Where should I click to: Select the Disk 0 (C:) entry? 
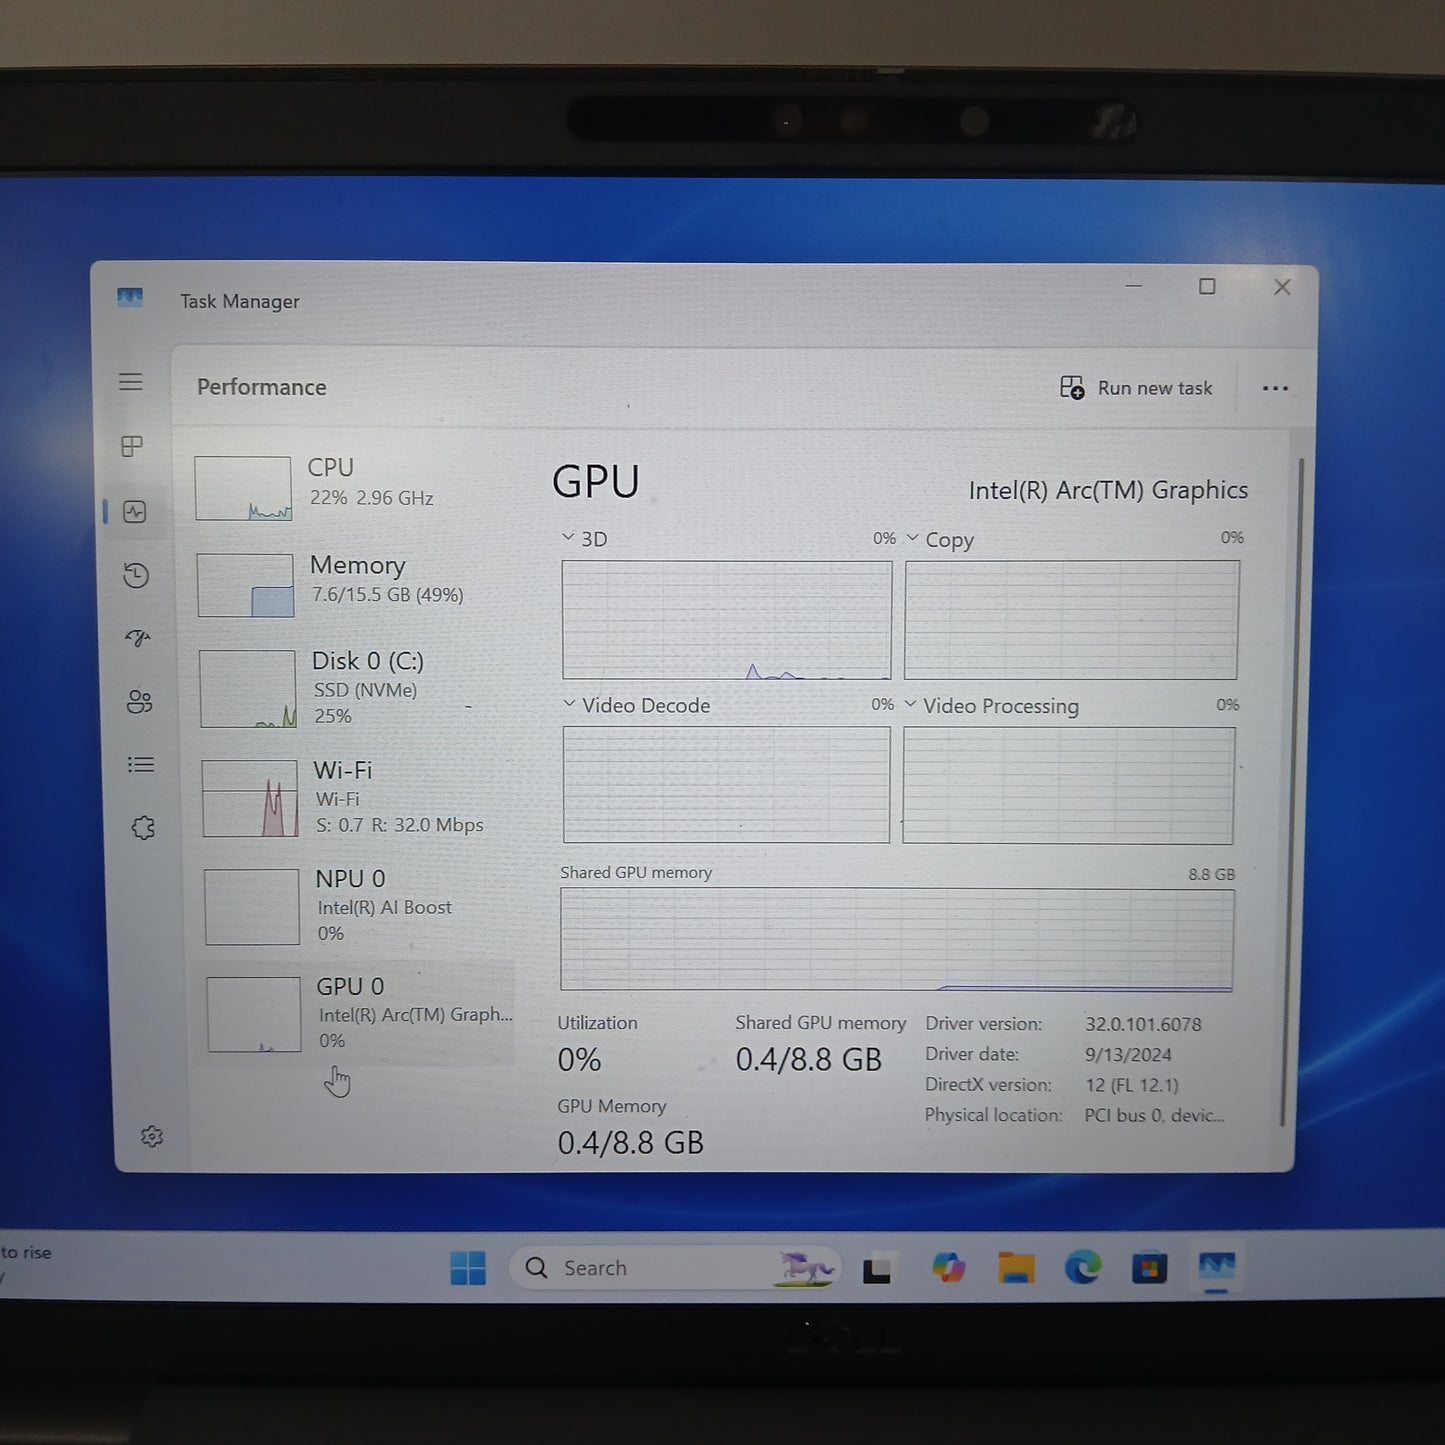click(x=354, y=688)
